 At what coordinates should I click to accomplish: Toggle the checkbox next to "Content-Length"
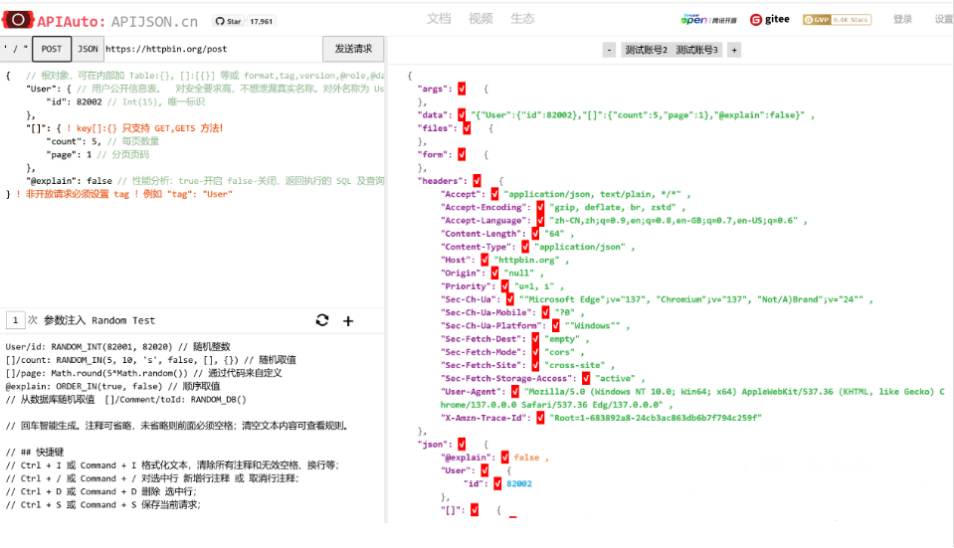pos(535,234)
